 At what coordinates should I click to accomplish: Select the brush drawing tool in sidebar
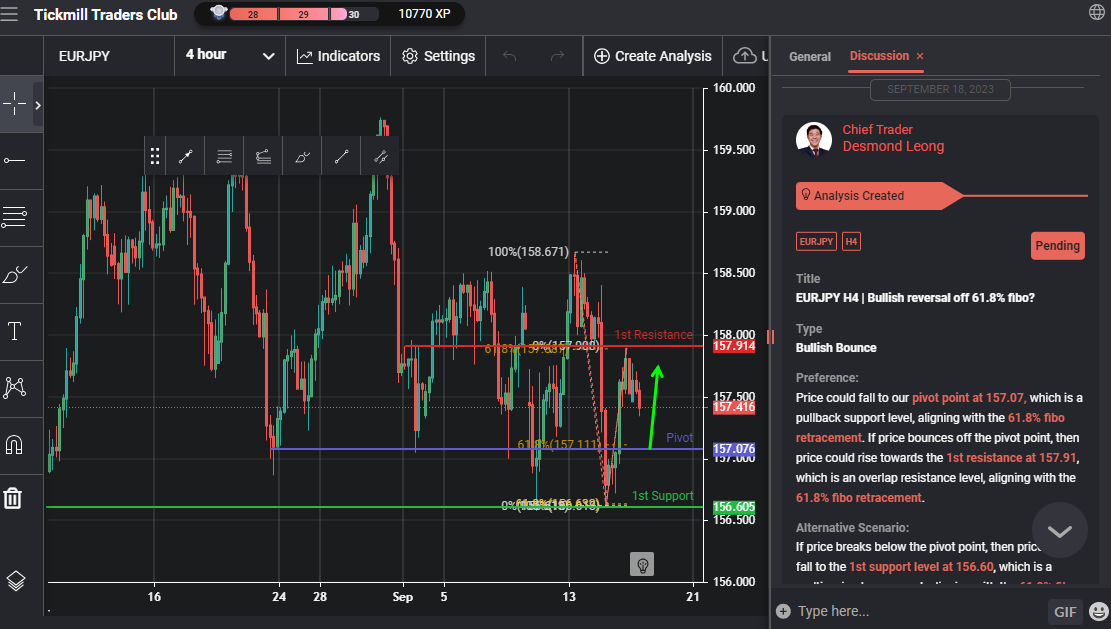pos(15,274)
